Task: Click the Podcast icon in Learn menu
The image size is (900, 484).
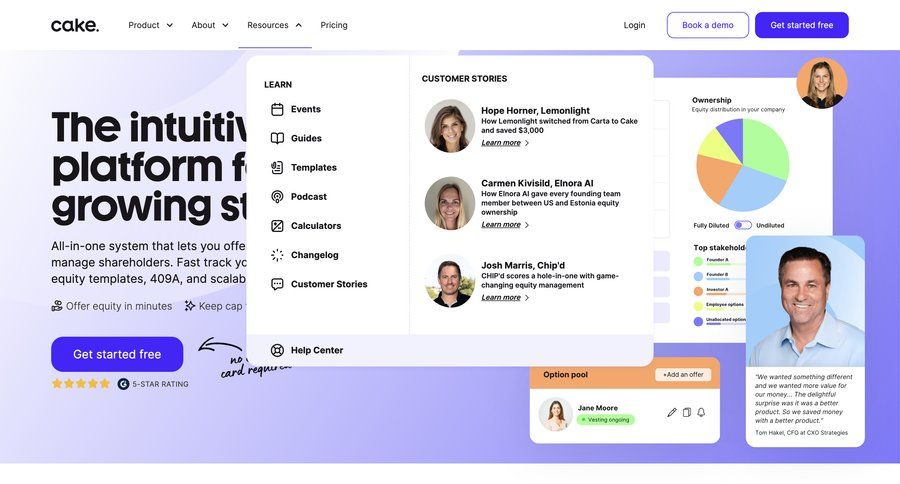Action: tap(277, 197)
